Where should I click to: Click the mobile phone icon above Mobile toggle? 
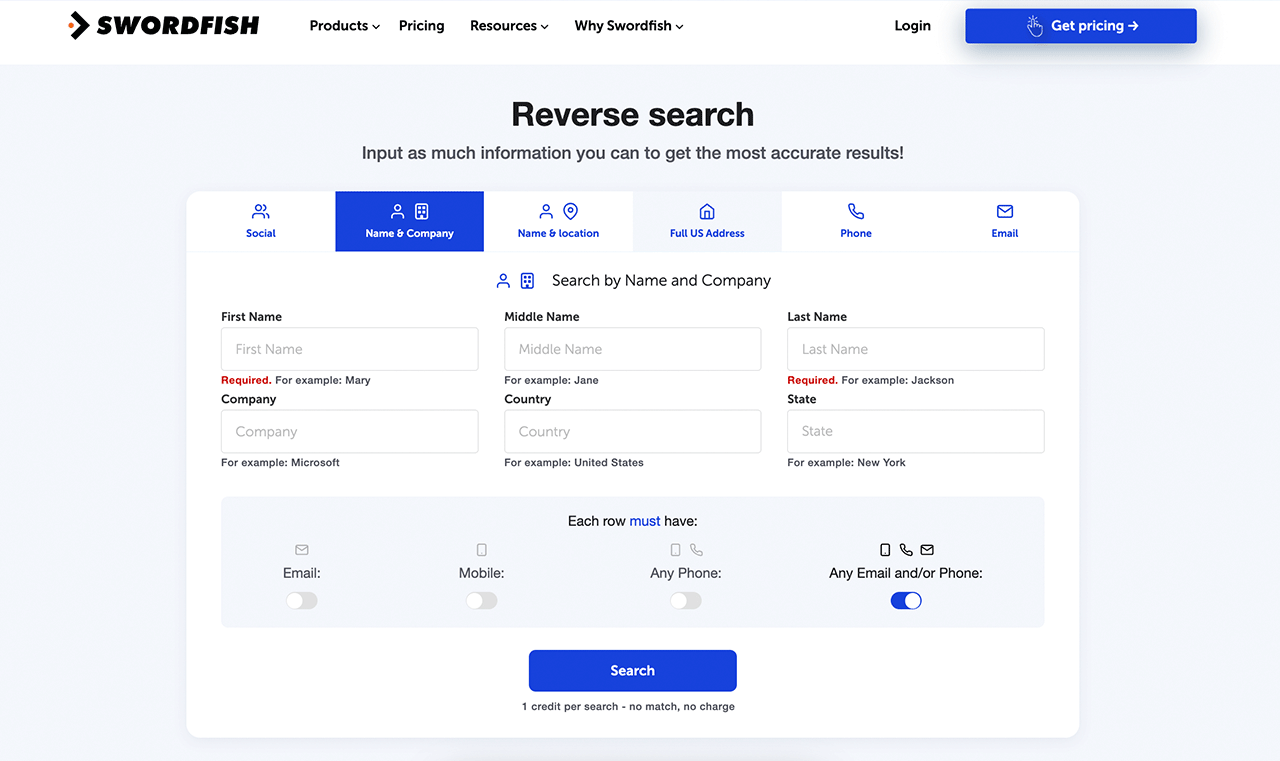(x=481, y=549)
